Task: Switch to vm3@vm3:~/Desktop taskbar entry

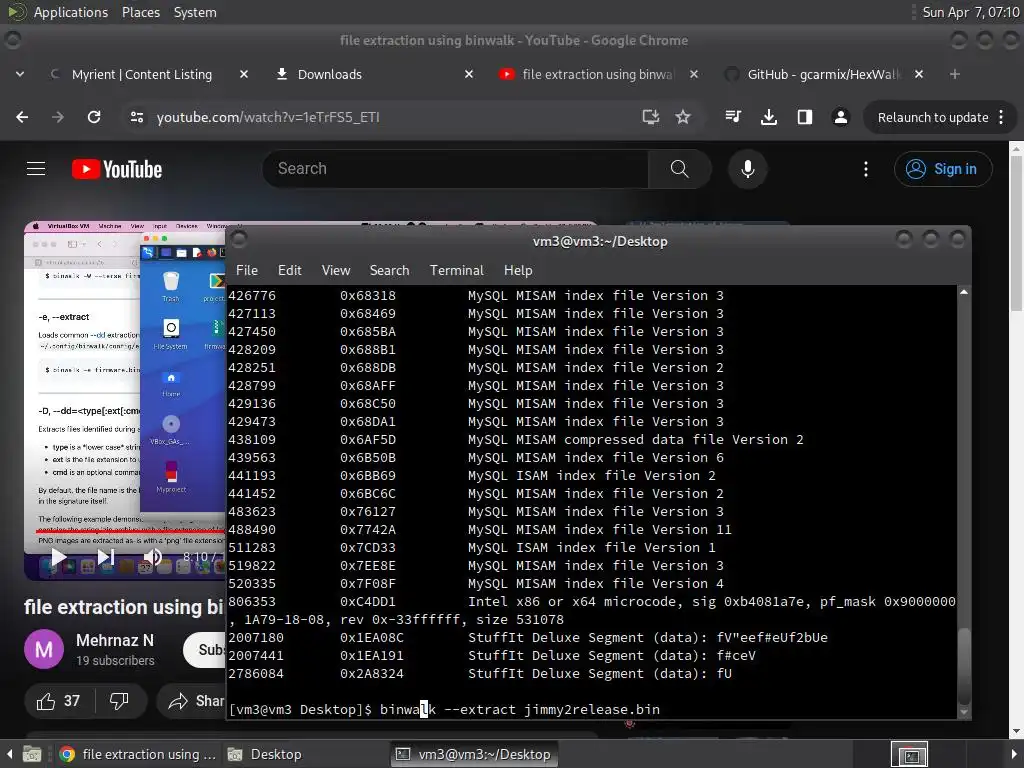Action: tap(475, 754)
